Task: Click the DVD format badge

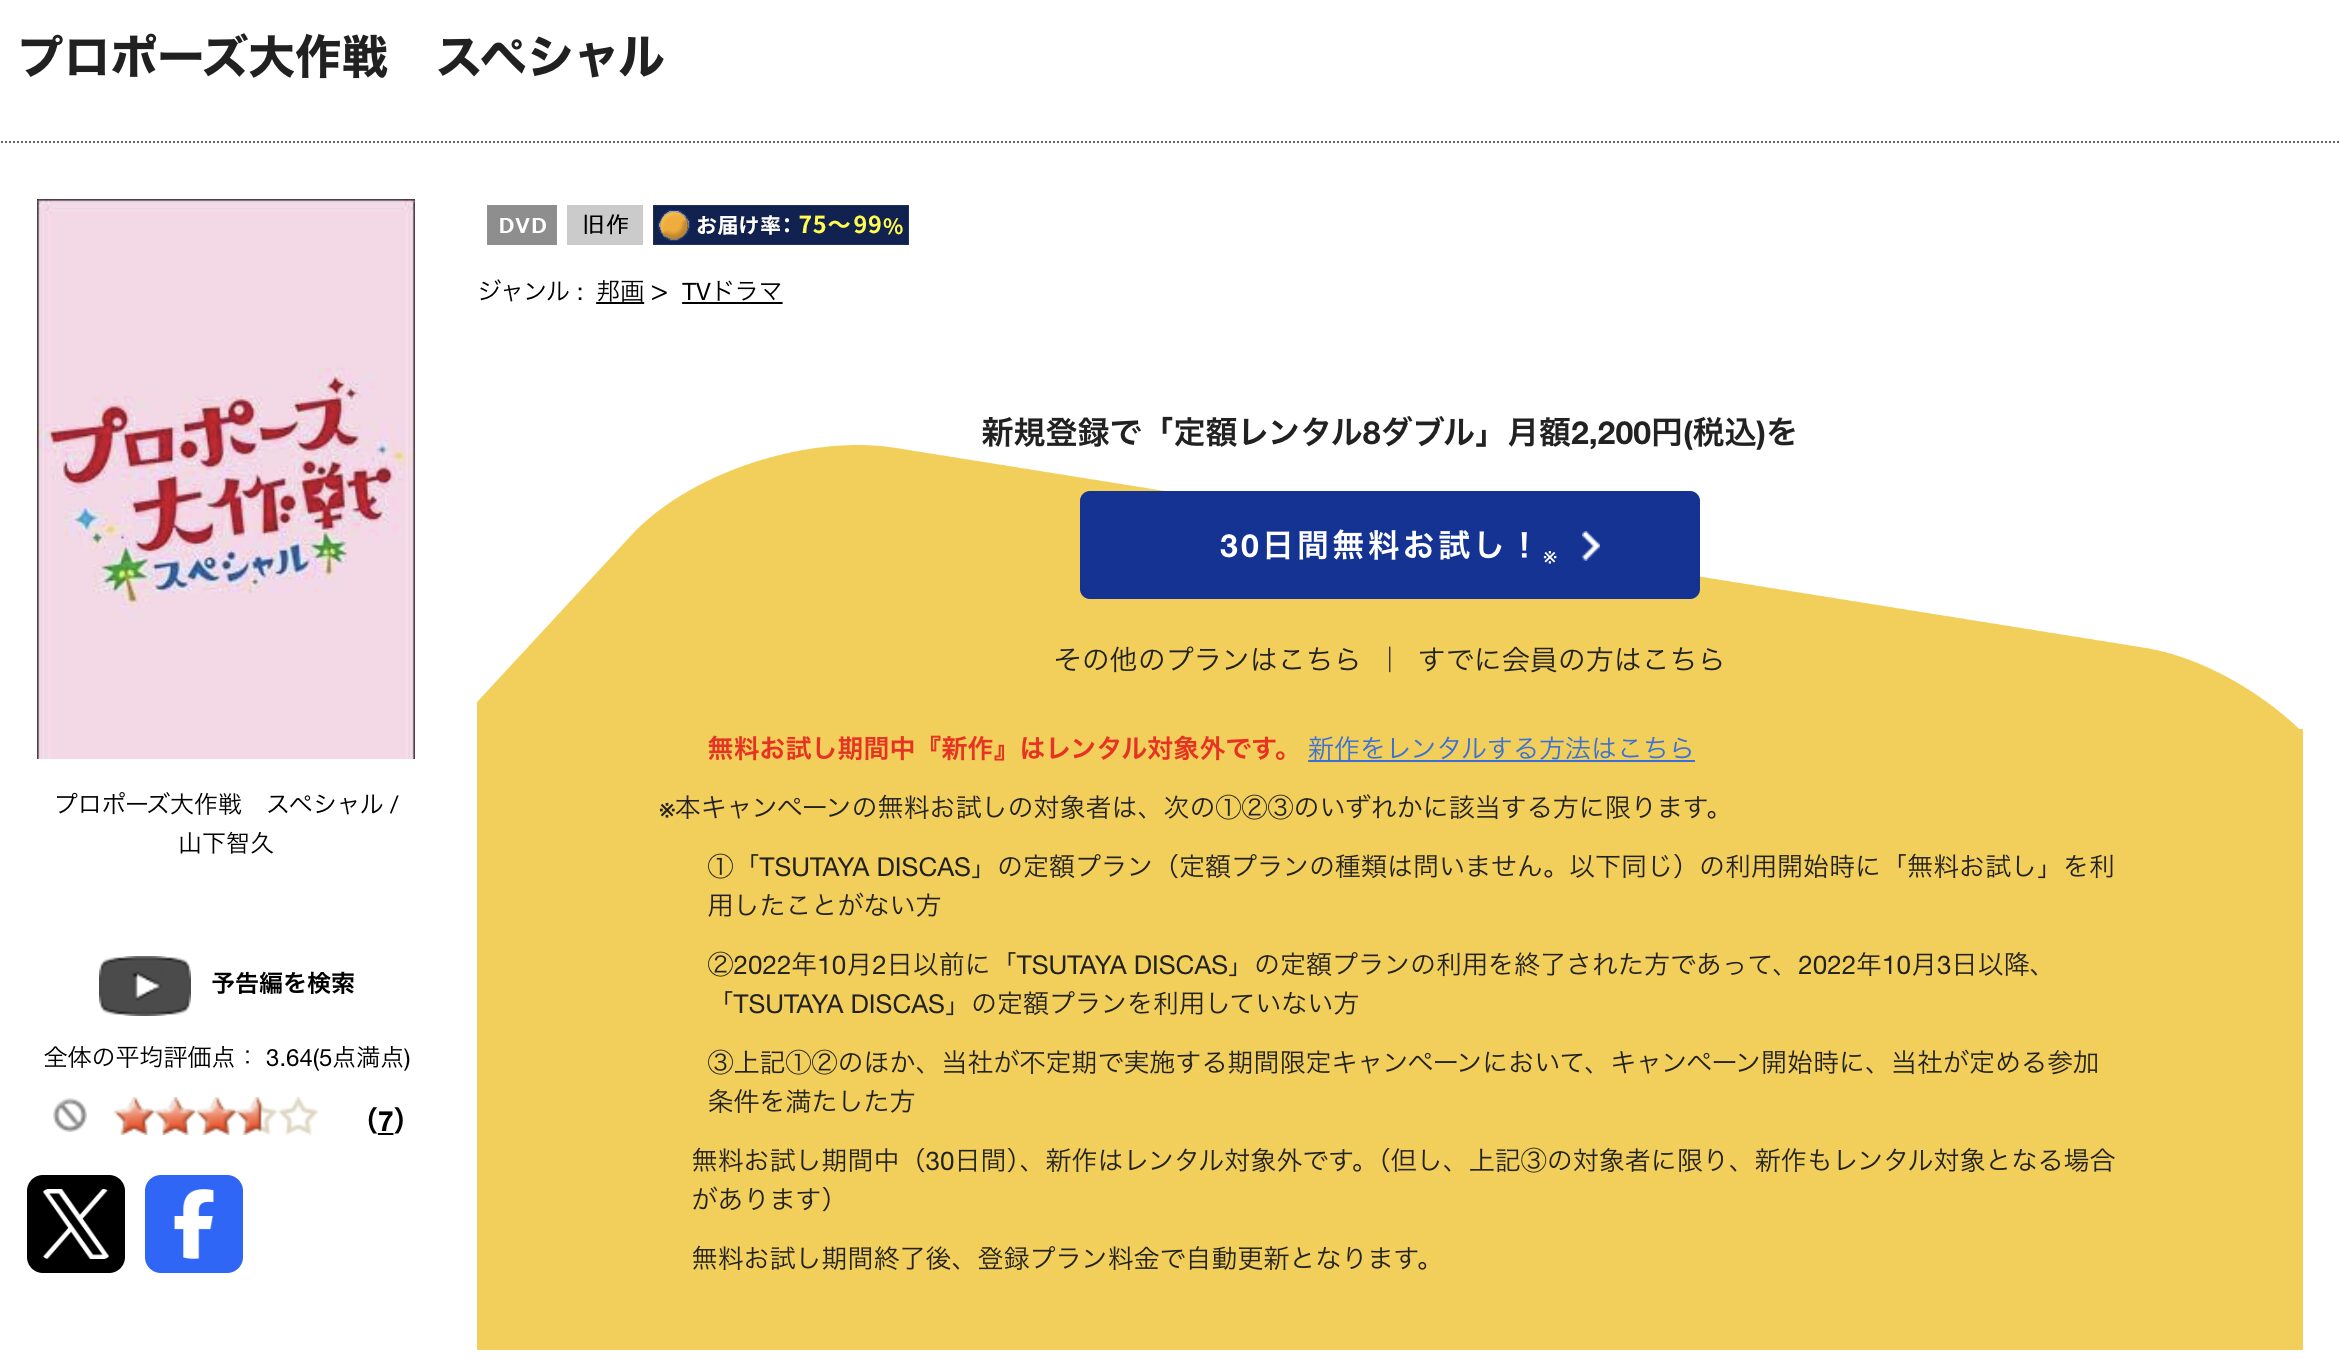Action: (521, 225)
